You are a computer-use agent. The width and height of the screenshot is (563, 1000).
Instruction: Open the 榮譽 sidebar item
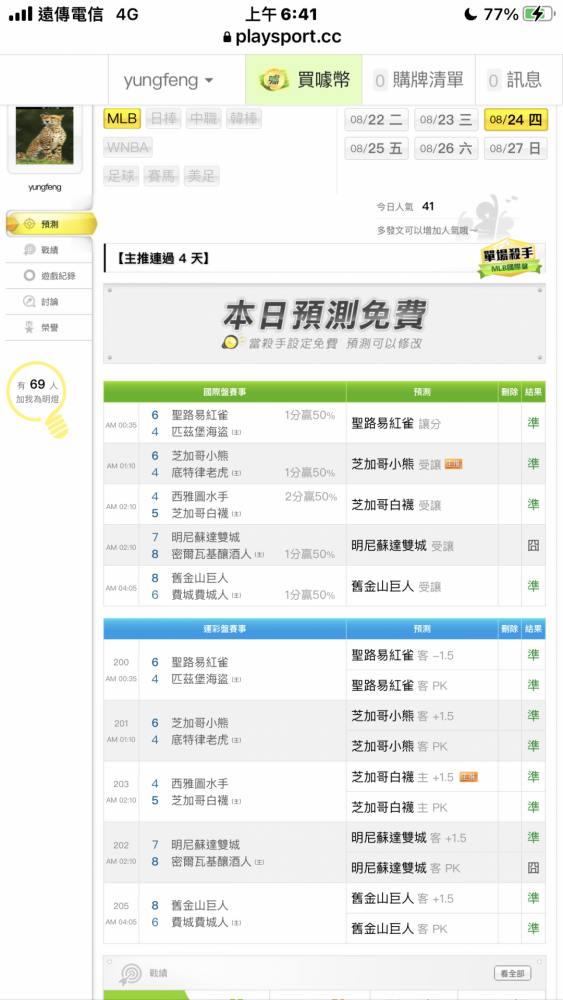pos(49,328)
